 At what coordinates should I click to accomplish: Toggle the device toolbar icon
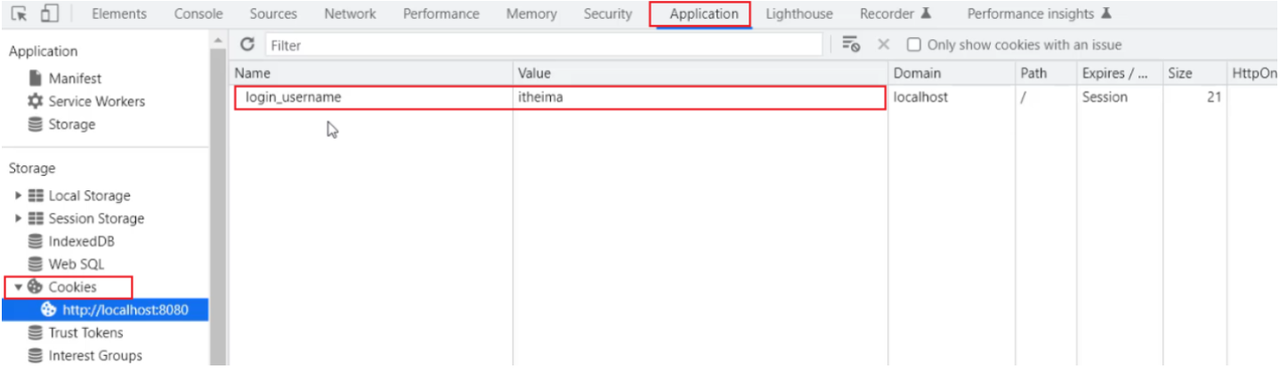click(50, 14)
